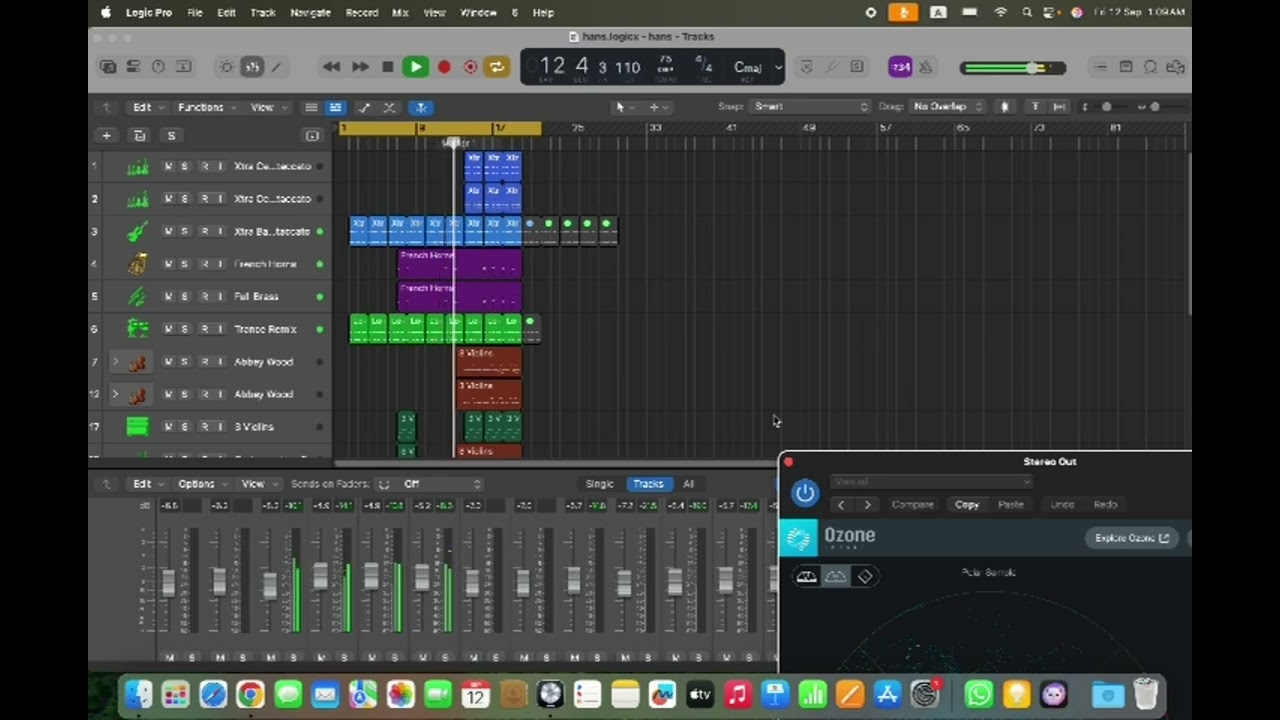Click the blue Catch Playhead button

point(421,107)
